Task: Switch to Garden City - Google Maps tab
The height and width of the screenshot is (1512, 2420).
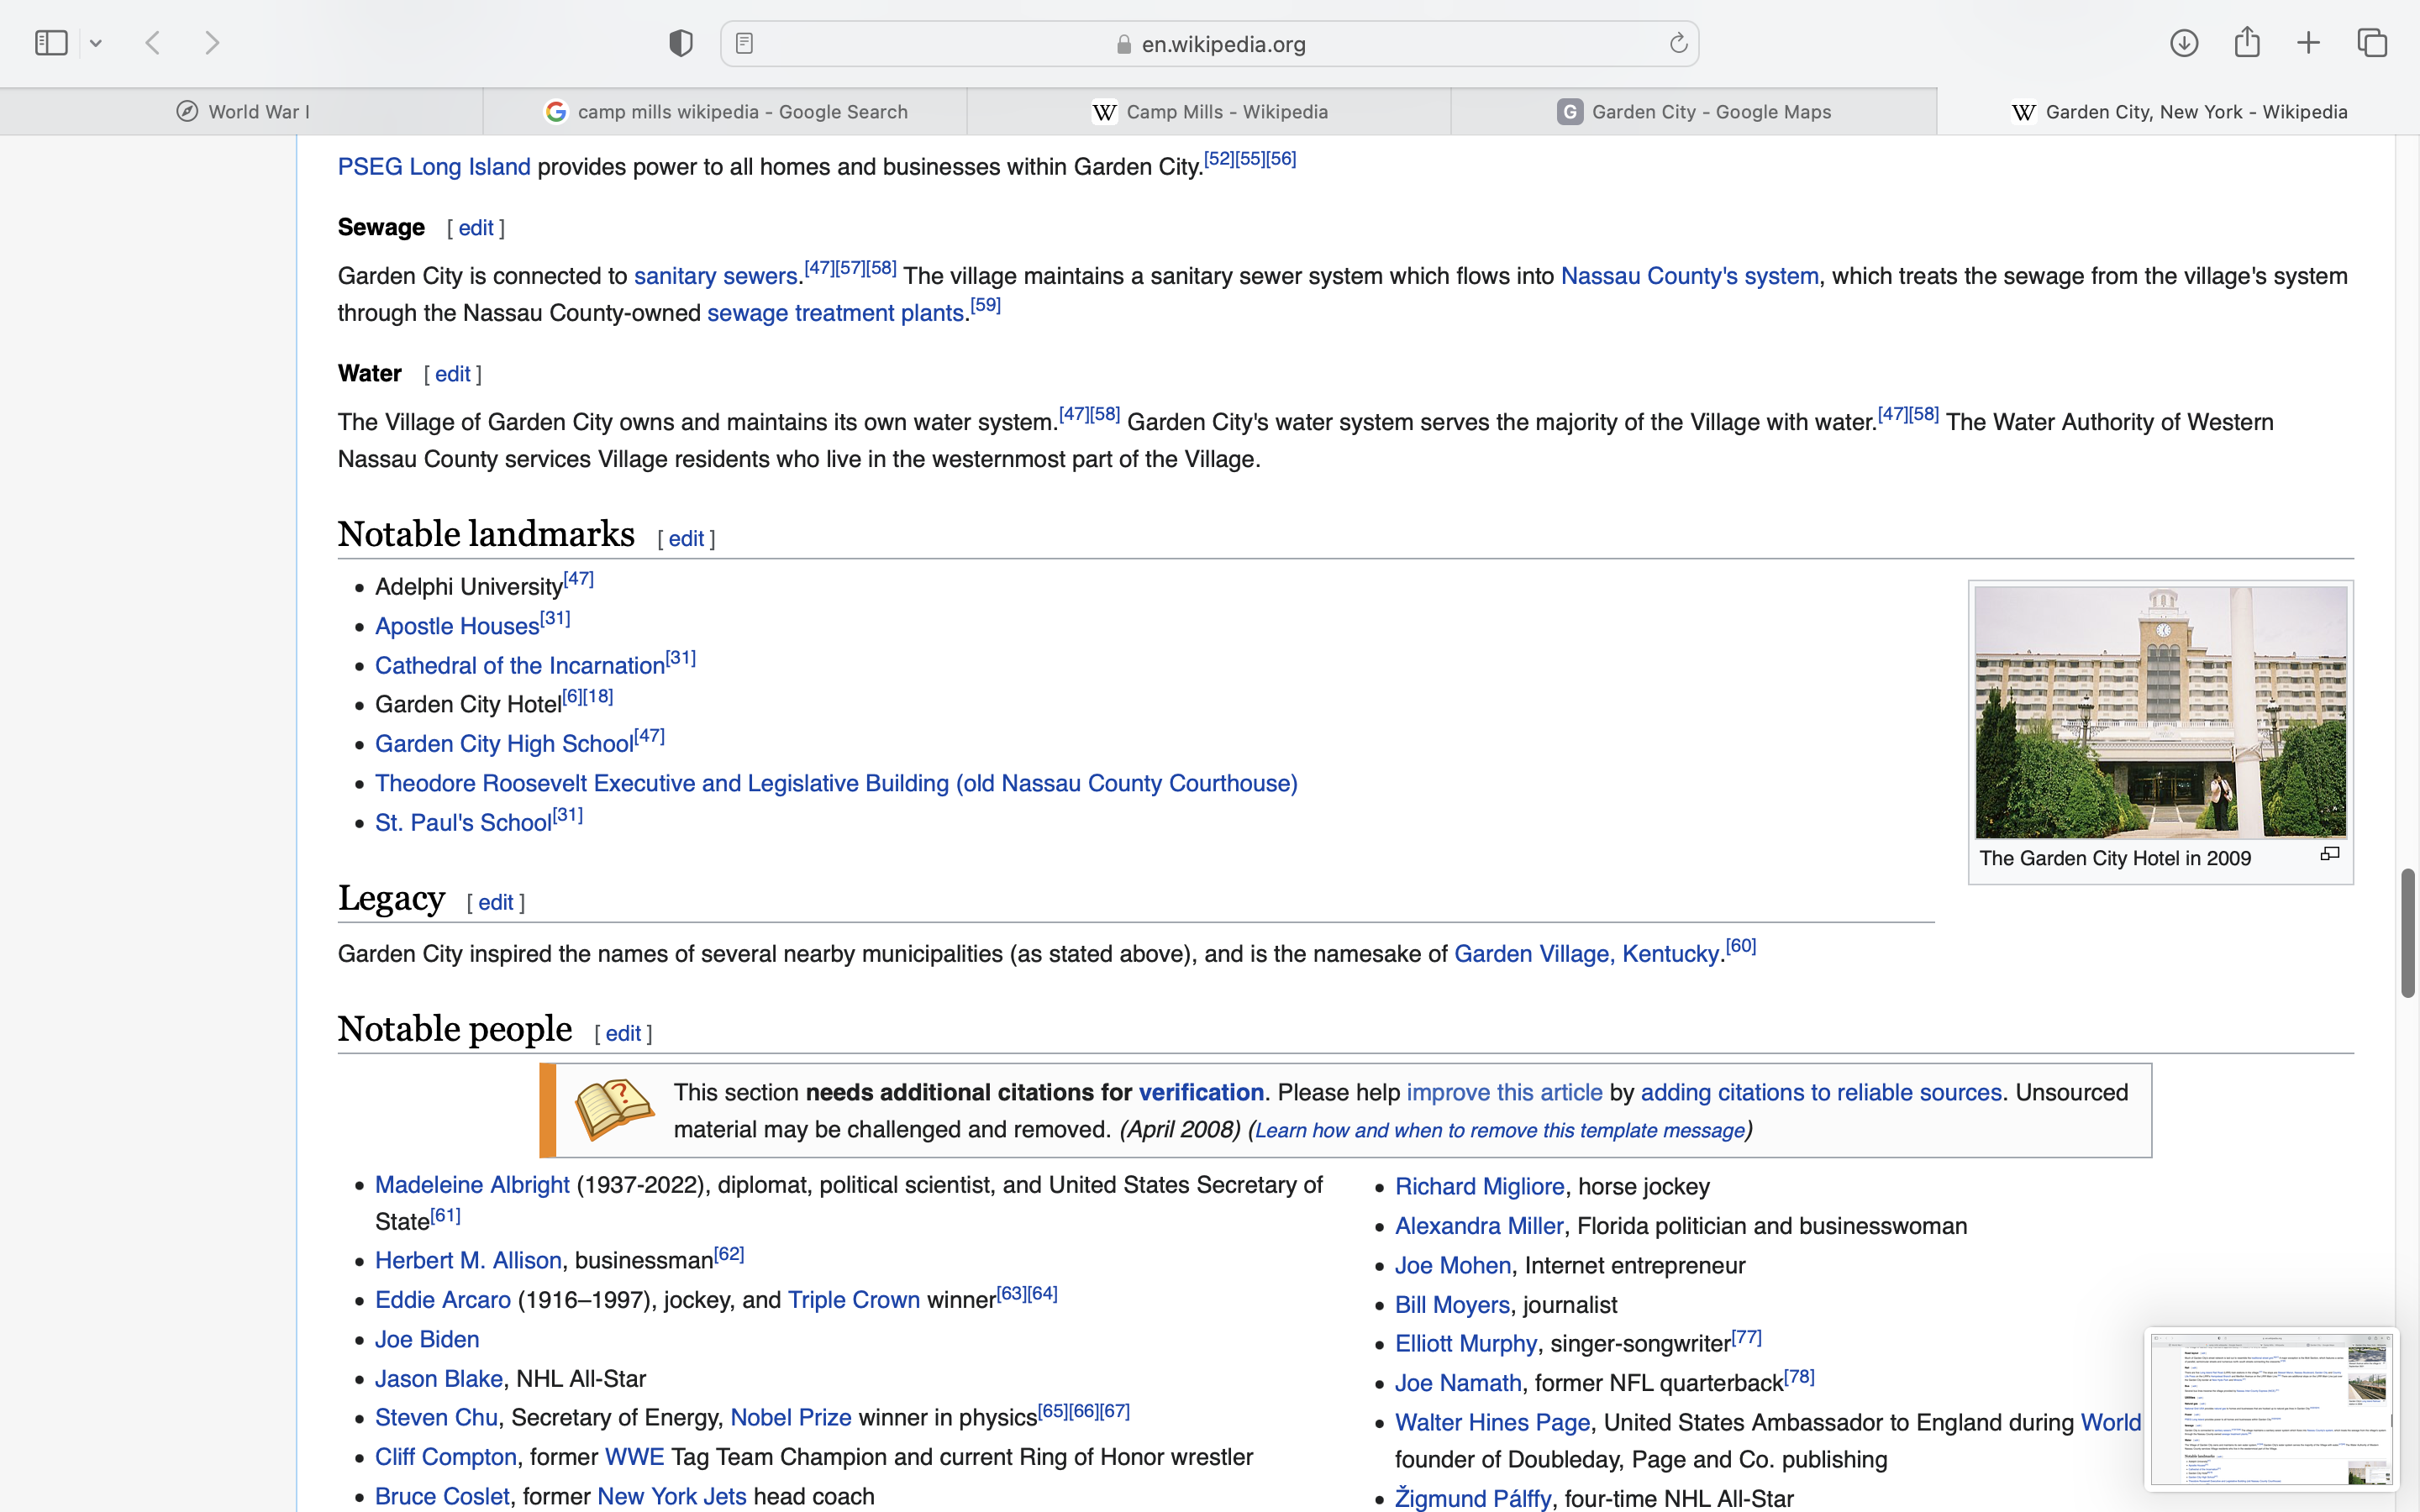Action: (x=1694, y=112)
